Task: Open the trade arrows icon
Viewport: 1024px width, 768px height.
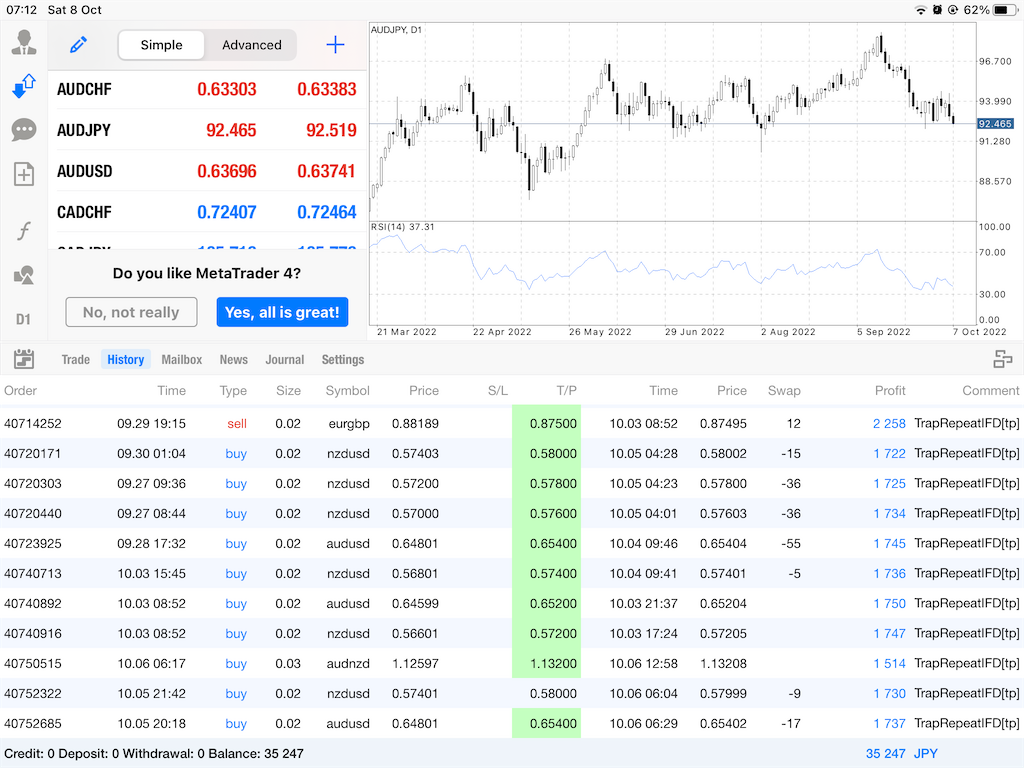Action: [x=24, y=86]
